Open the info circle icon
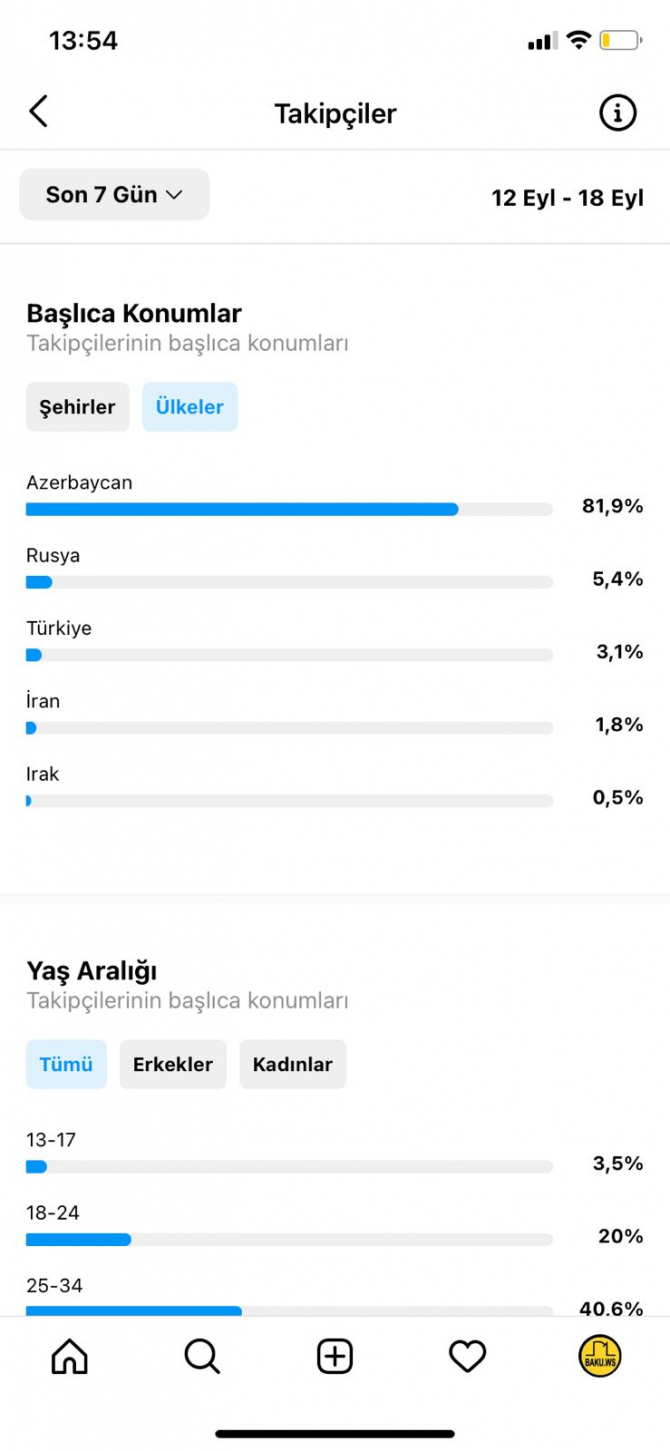The width and height of the screenshot is (670, 1451). 617,113
